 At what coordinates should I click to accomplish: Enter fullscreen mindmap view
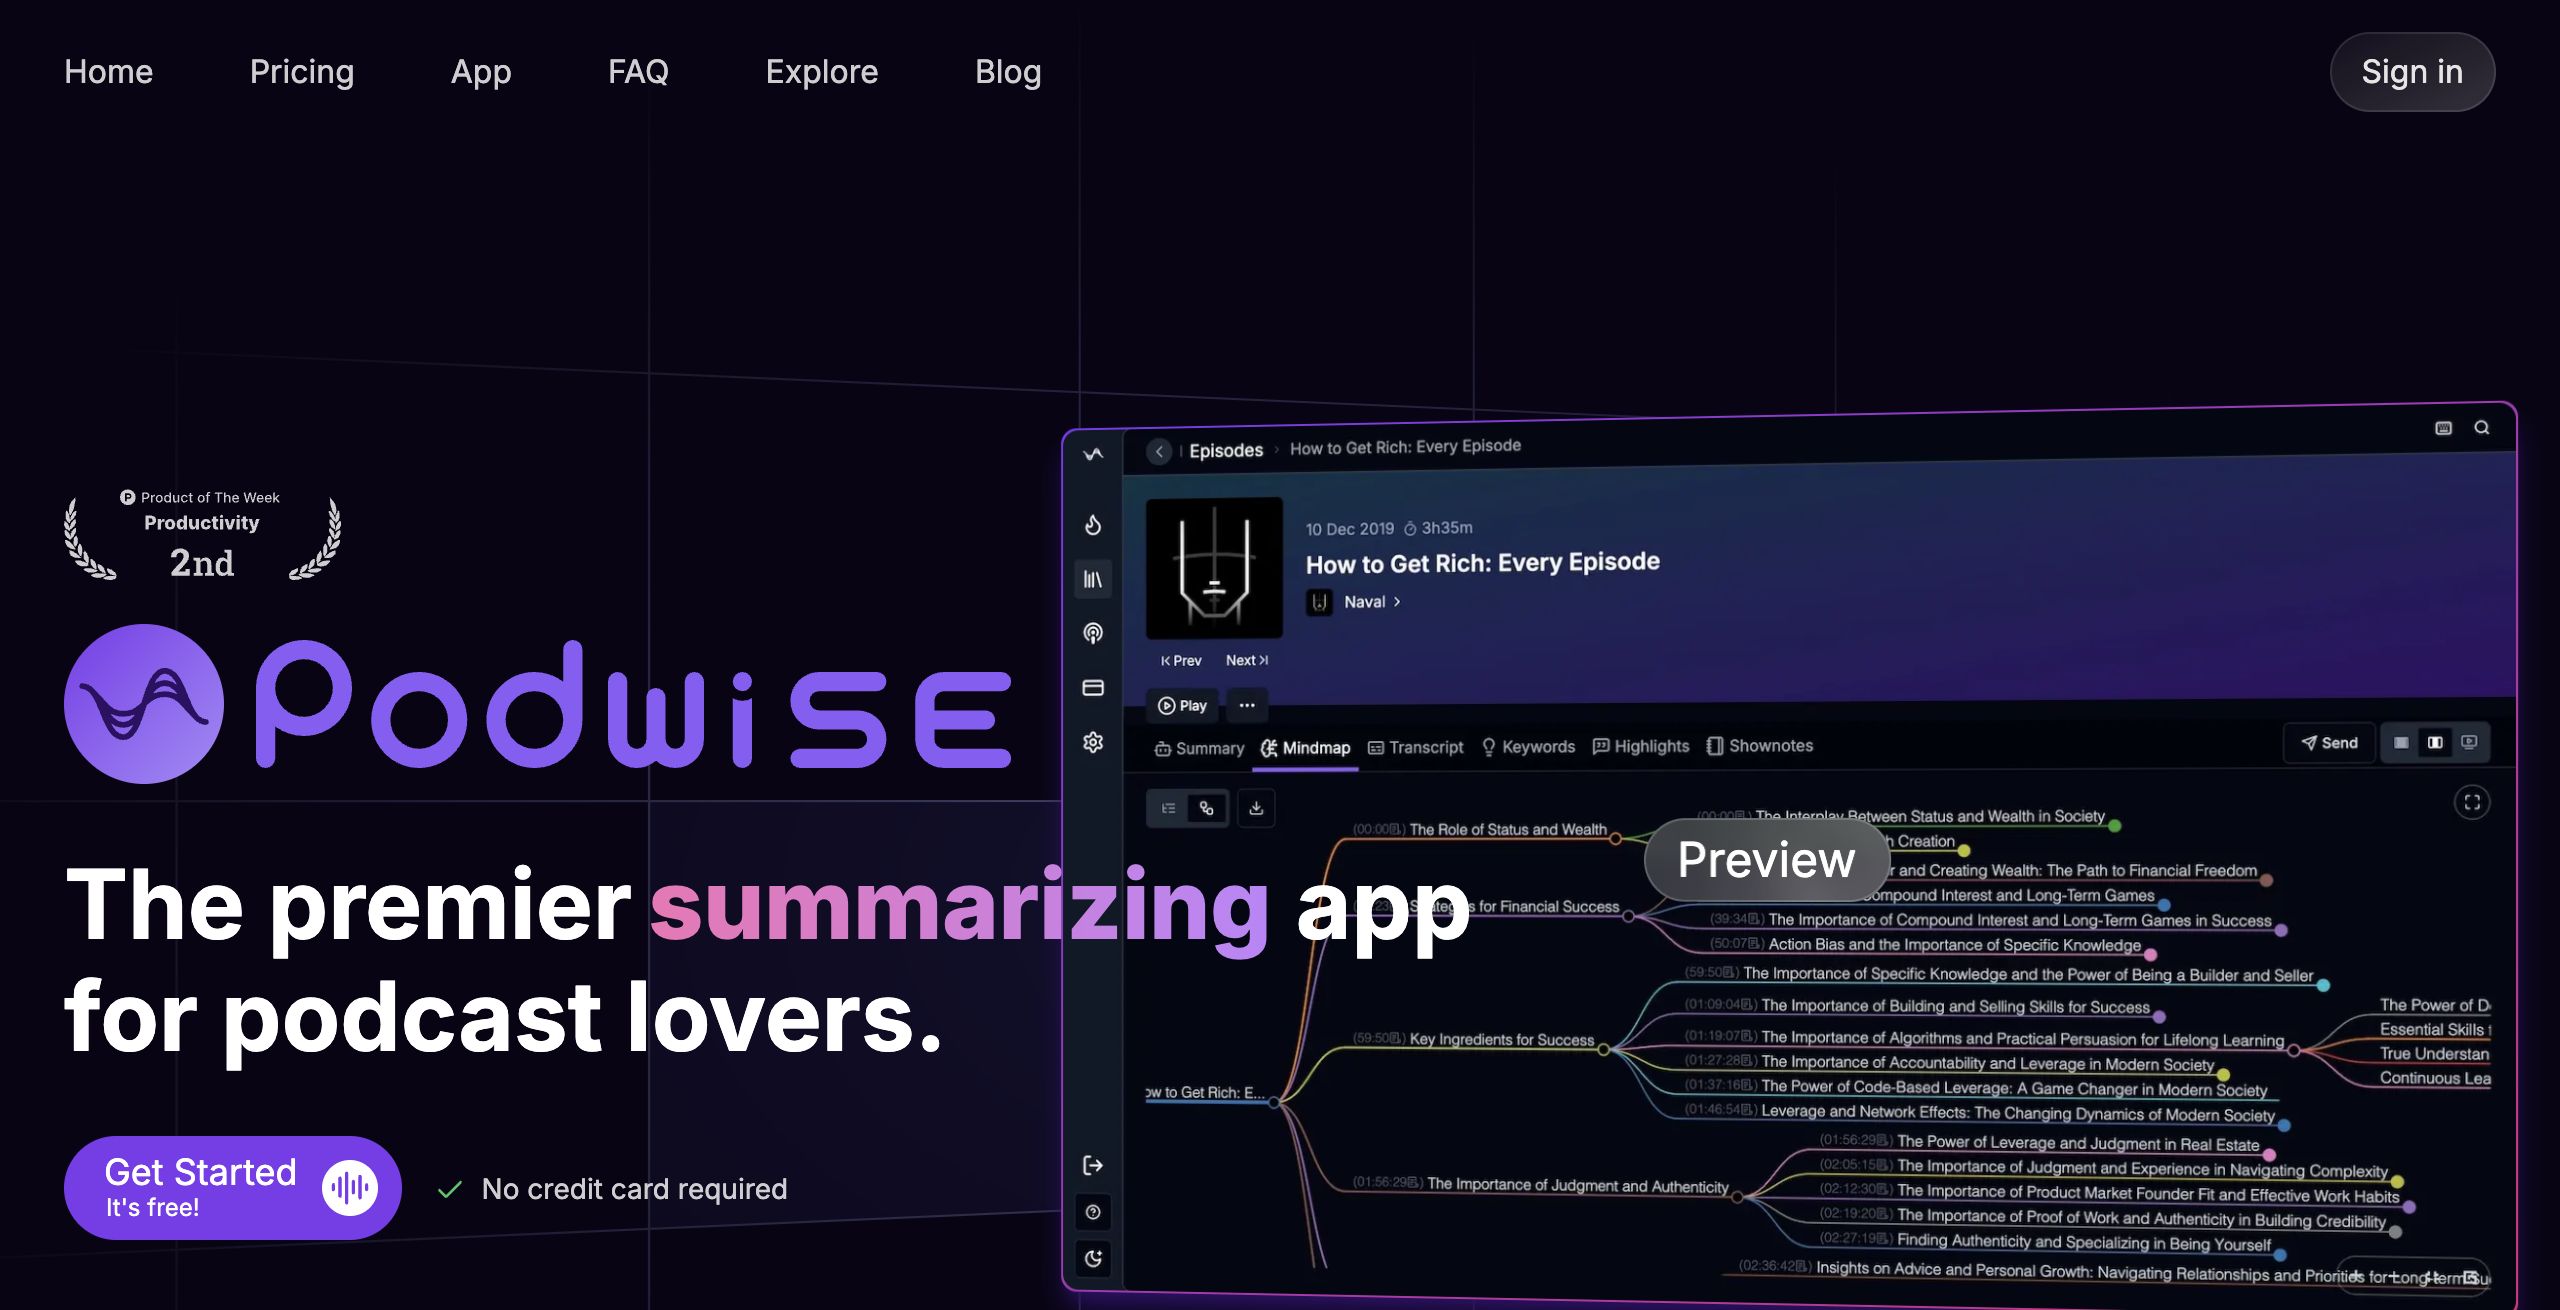[2472, 802]
